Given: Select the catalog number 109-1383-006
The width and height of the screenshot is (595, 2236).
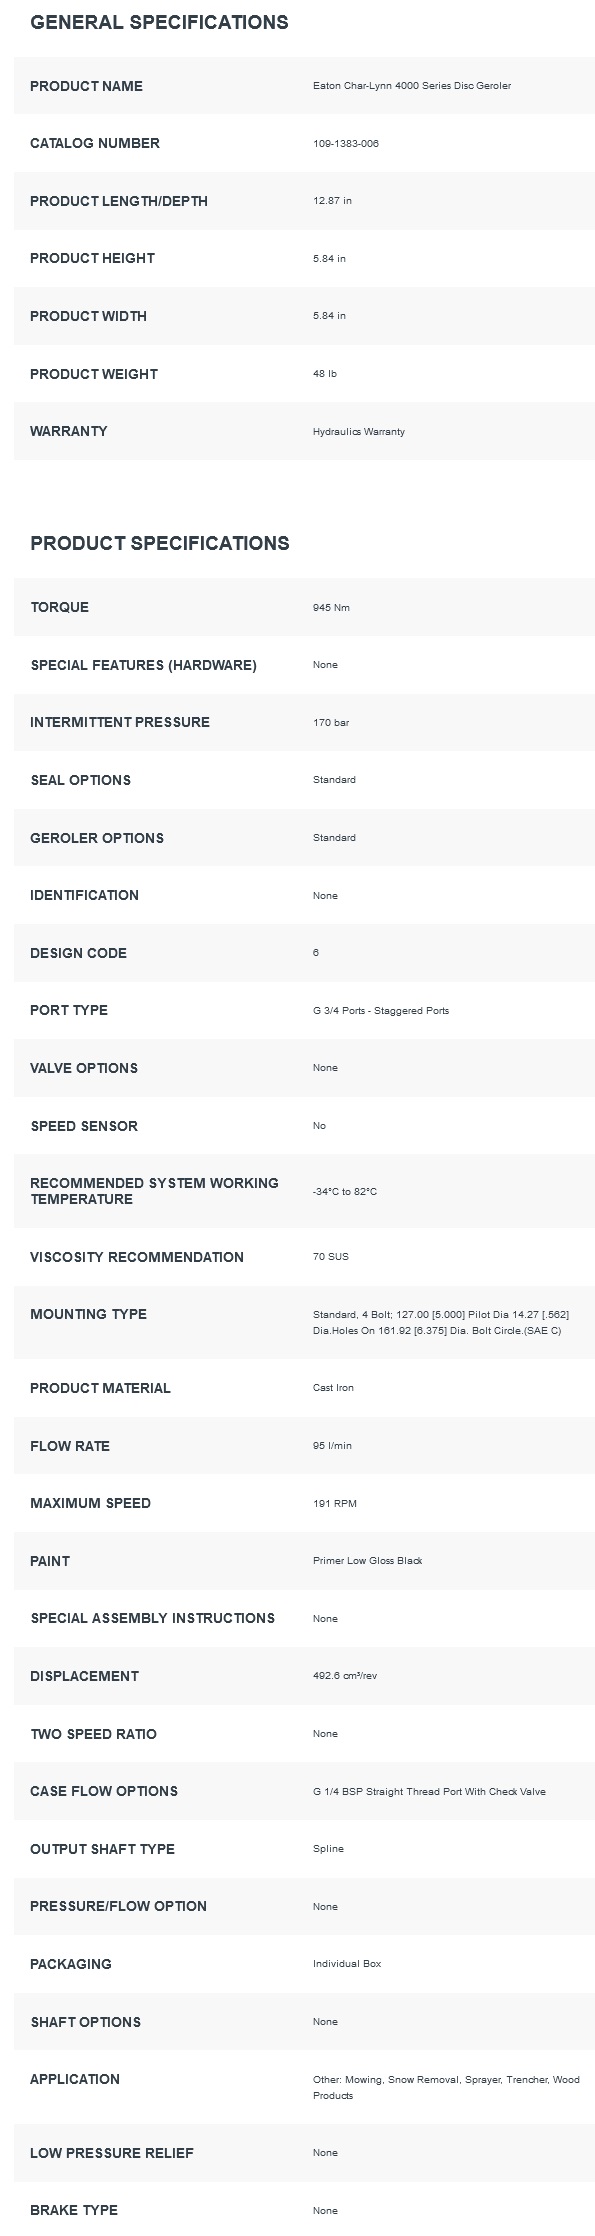Looking at the screenshot, I should coord(346,144).
